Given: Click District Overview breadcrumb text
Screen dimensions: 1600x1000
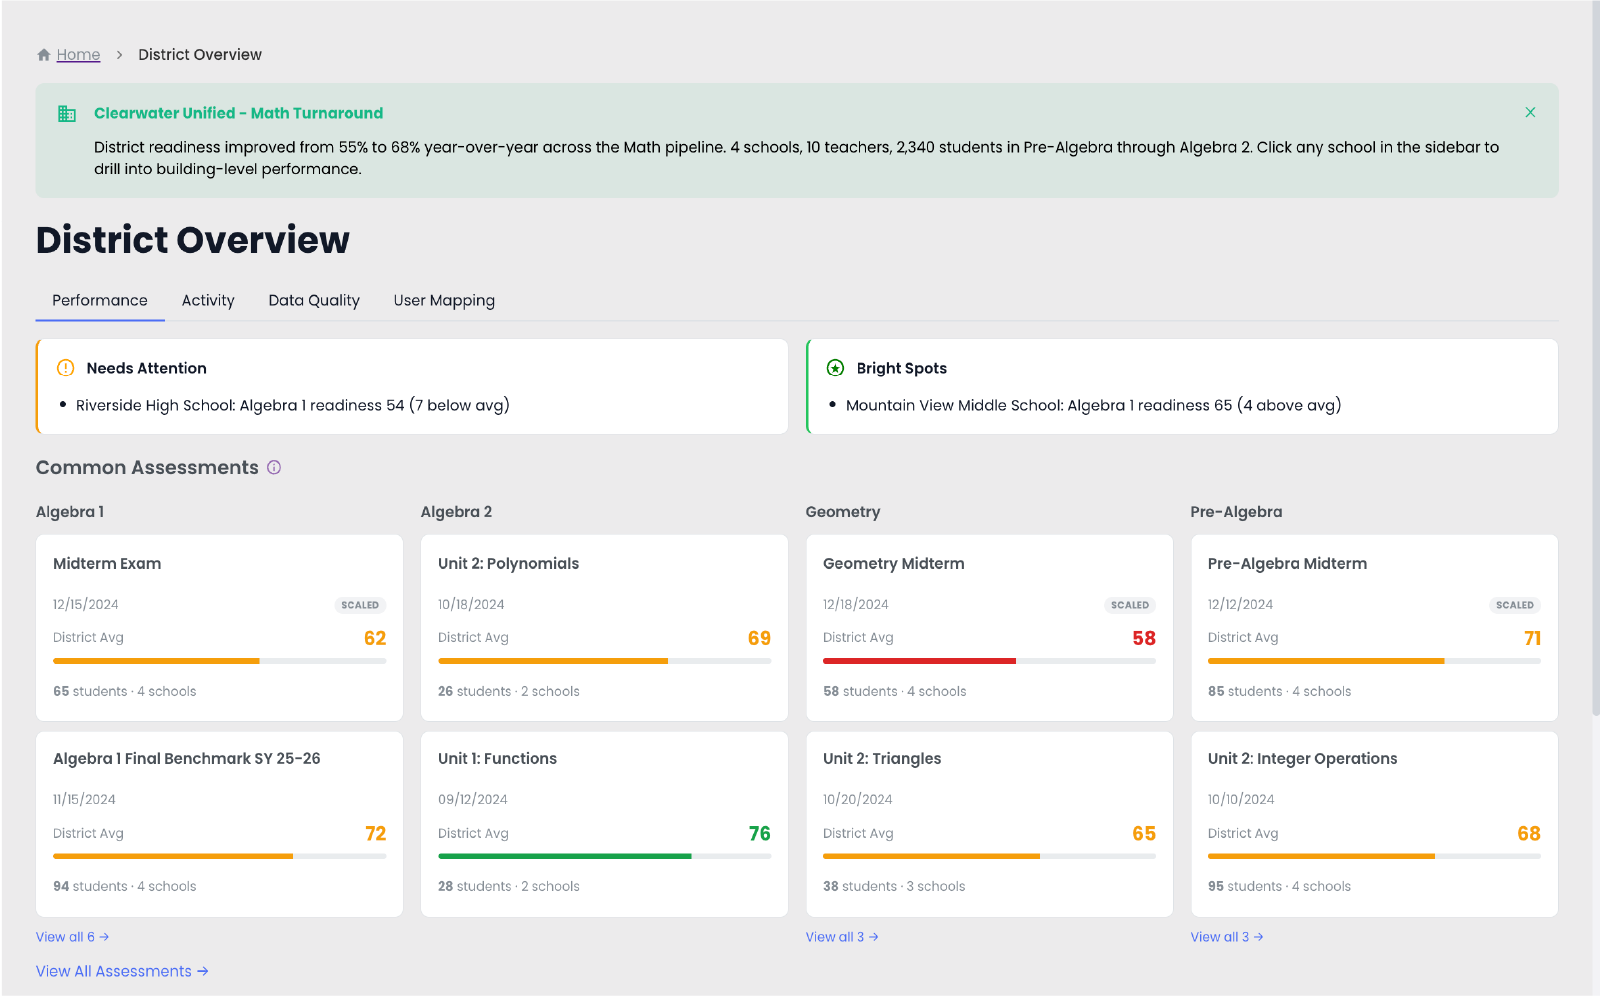Looking at the screenshot, I should [200, 55].
